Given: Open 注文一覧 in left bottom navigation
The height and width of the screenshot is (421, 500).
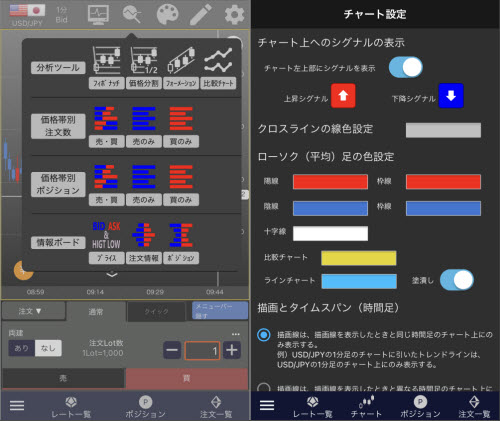Looking at the screenshot, I should 216,407.
